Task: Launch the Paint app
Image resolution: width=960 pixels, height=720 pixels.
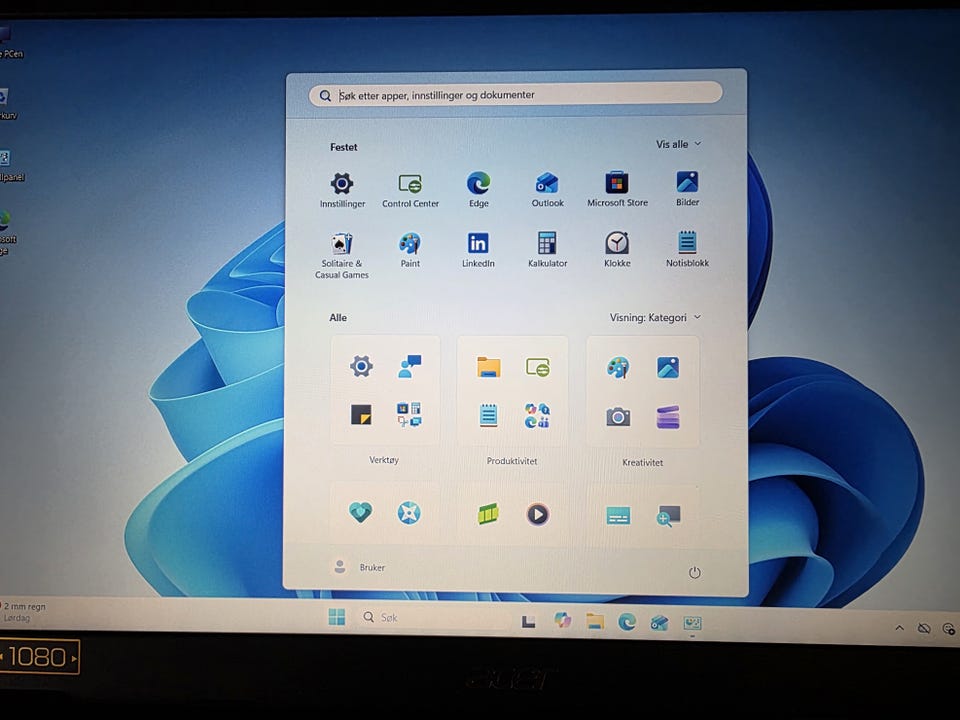Action: tap(410, 245)
